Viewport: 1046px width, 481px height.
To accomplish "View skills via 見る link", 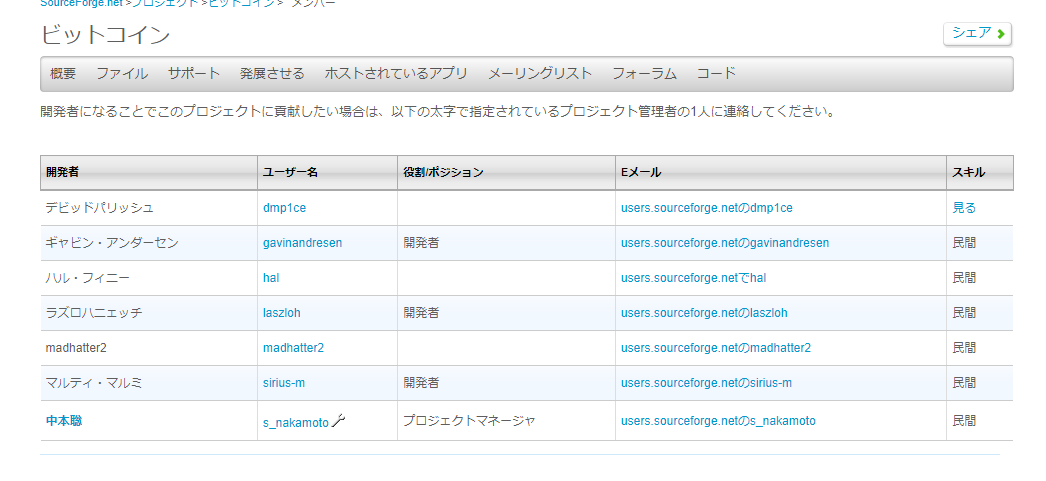I will point(964,208).
